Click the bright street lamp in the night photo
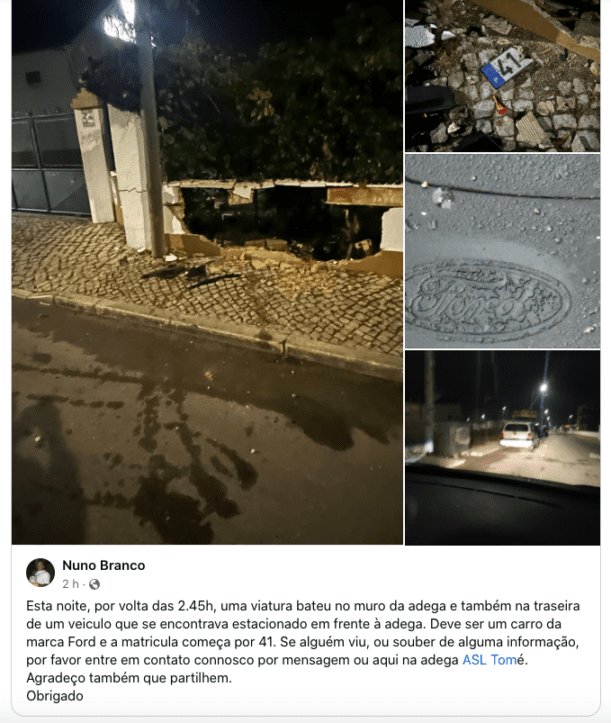The image size is (611, 723). [544, 387]
